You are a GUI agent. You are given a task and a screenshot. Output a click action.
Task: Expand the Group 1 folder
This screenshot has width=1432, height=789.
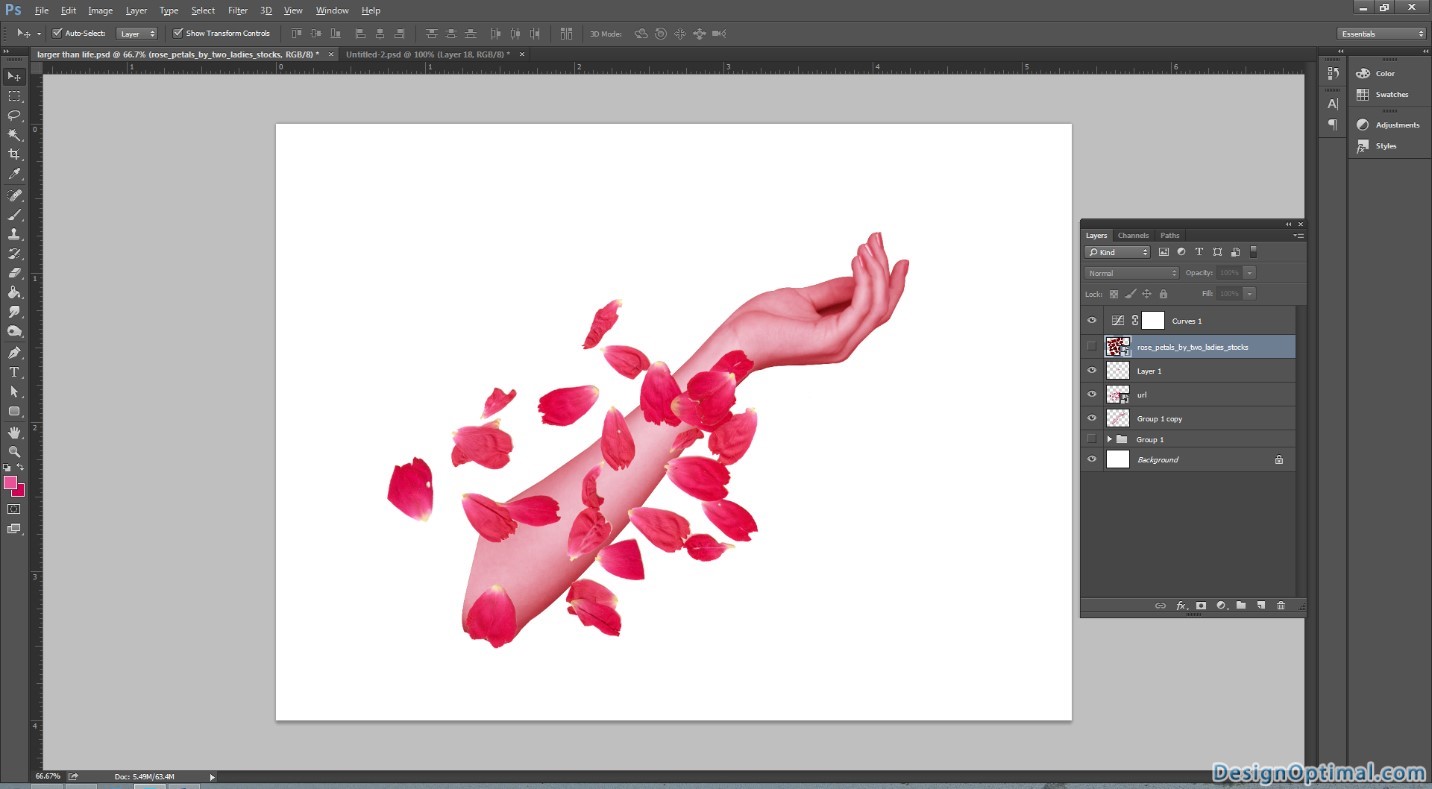coord(1109,439)
